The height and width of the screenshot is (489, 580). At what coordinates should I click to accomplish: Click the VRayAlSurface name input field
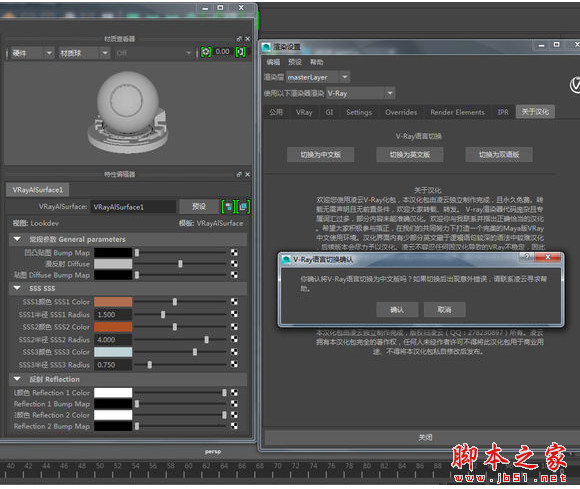click(133, 207)
